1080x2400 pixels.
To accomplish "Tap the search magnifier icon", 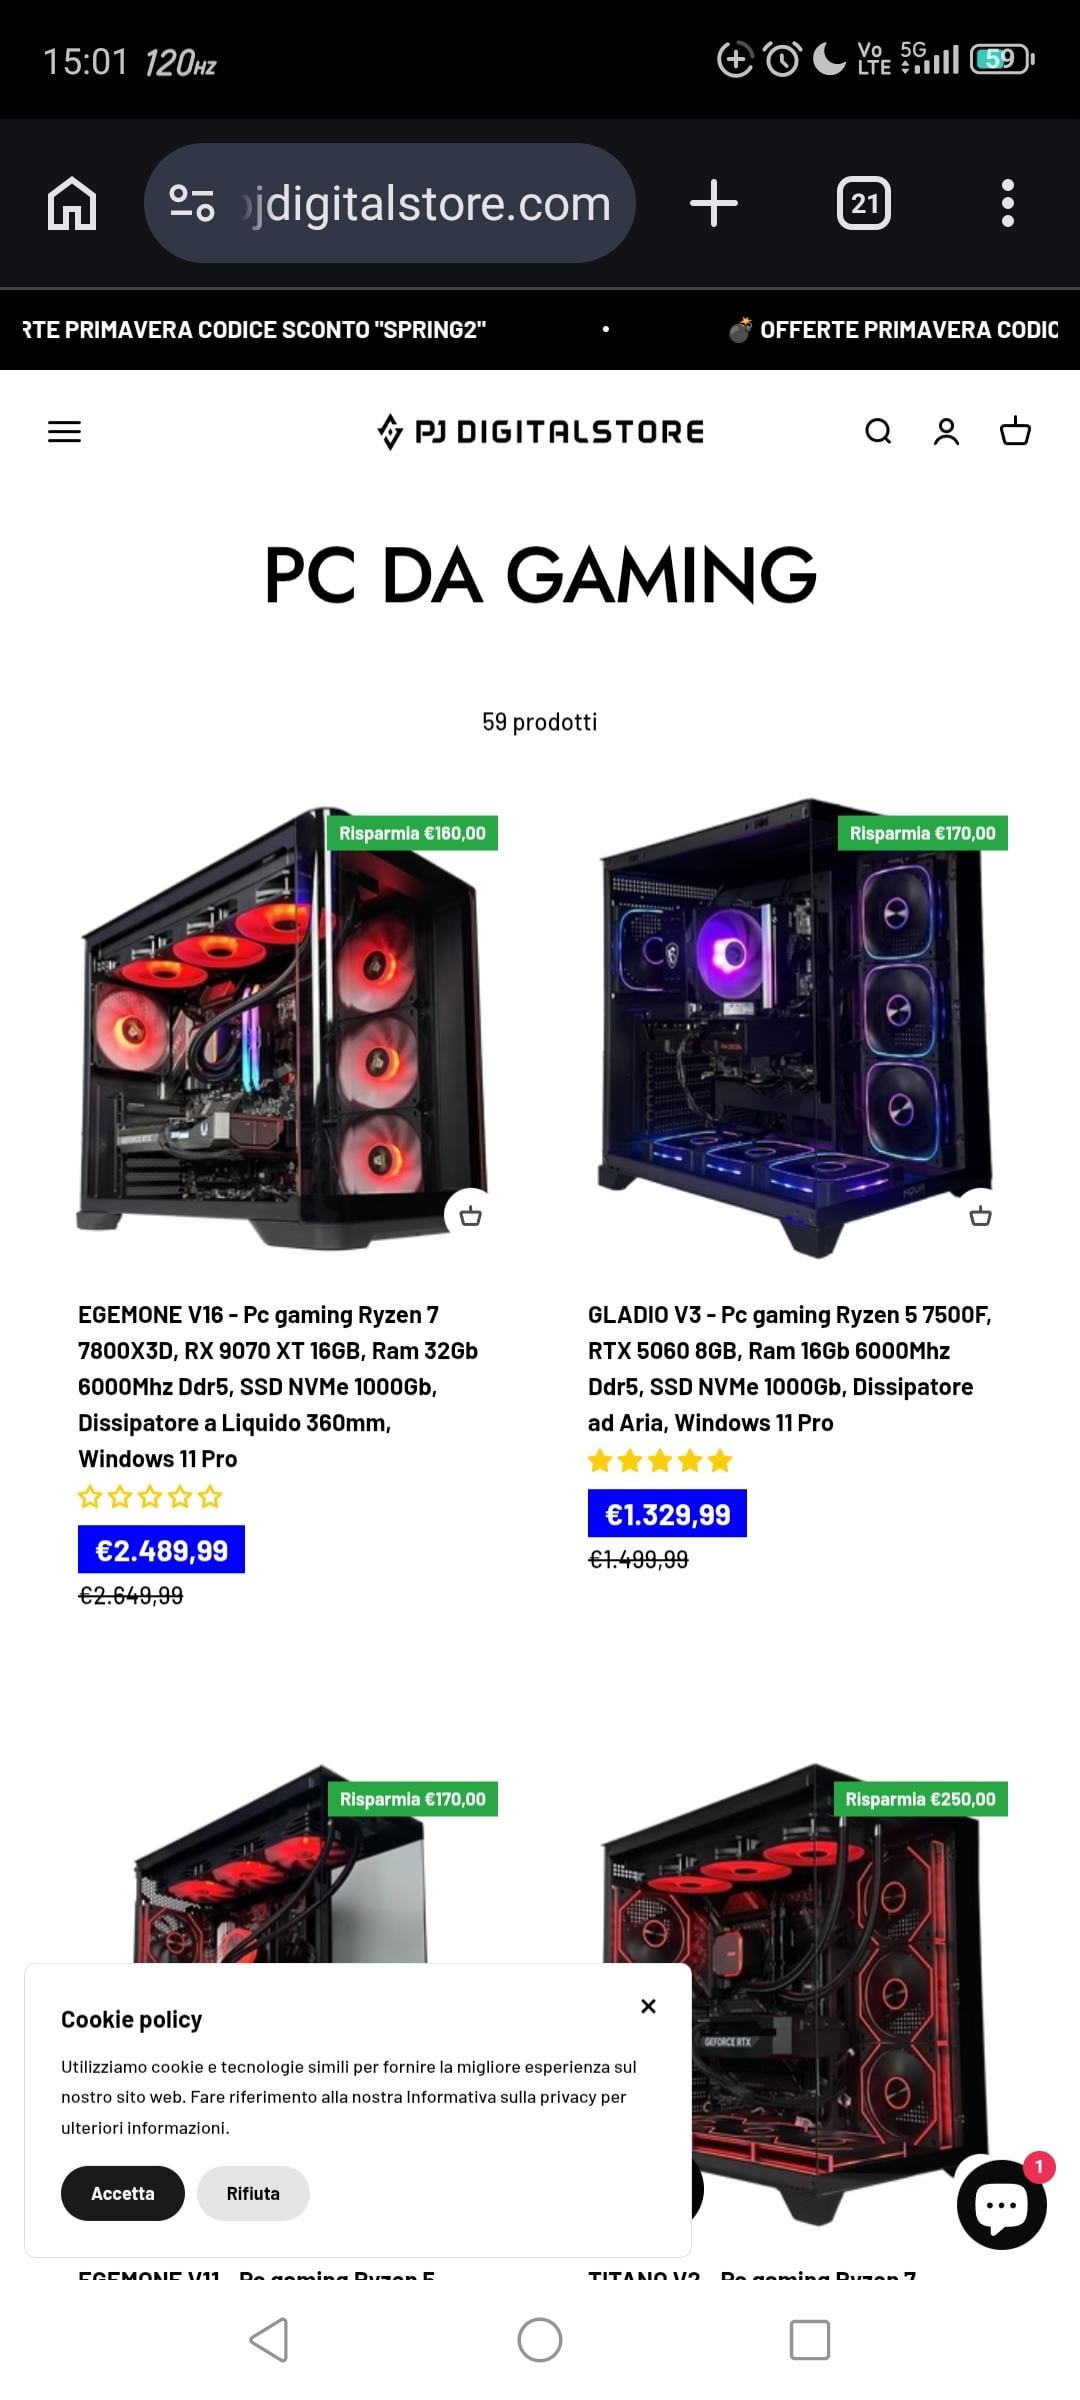I will coord(878,431).
